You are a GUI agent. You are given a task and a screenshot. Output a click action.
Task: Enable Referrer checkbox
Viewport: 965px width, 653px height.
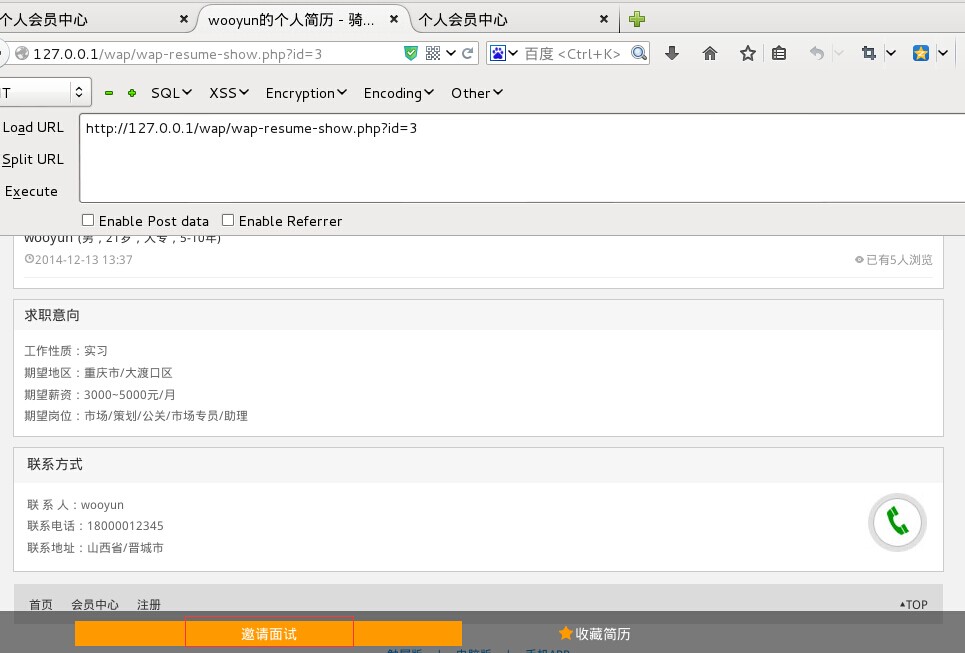coord(228,220)
